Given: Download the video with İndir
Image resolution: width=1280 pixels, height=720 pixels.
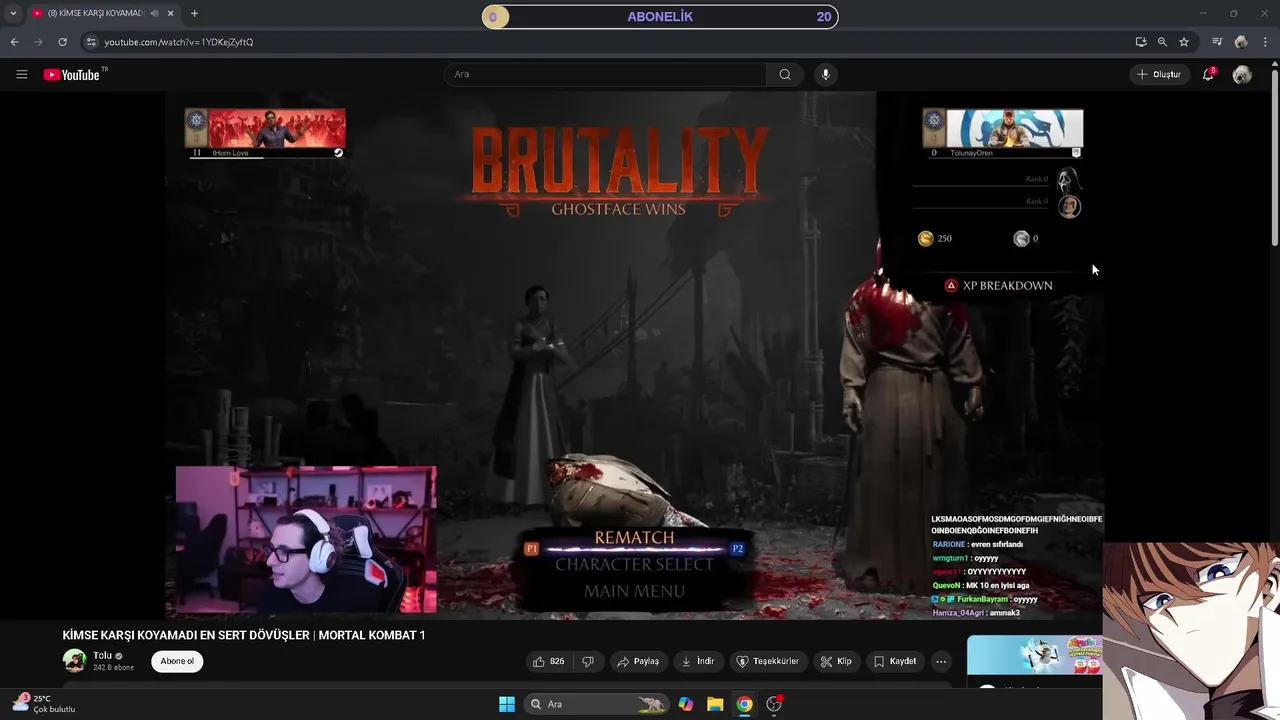Looking at the screenshot, I should 698,661.
